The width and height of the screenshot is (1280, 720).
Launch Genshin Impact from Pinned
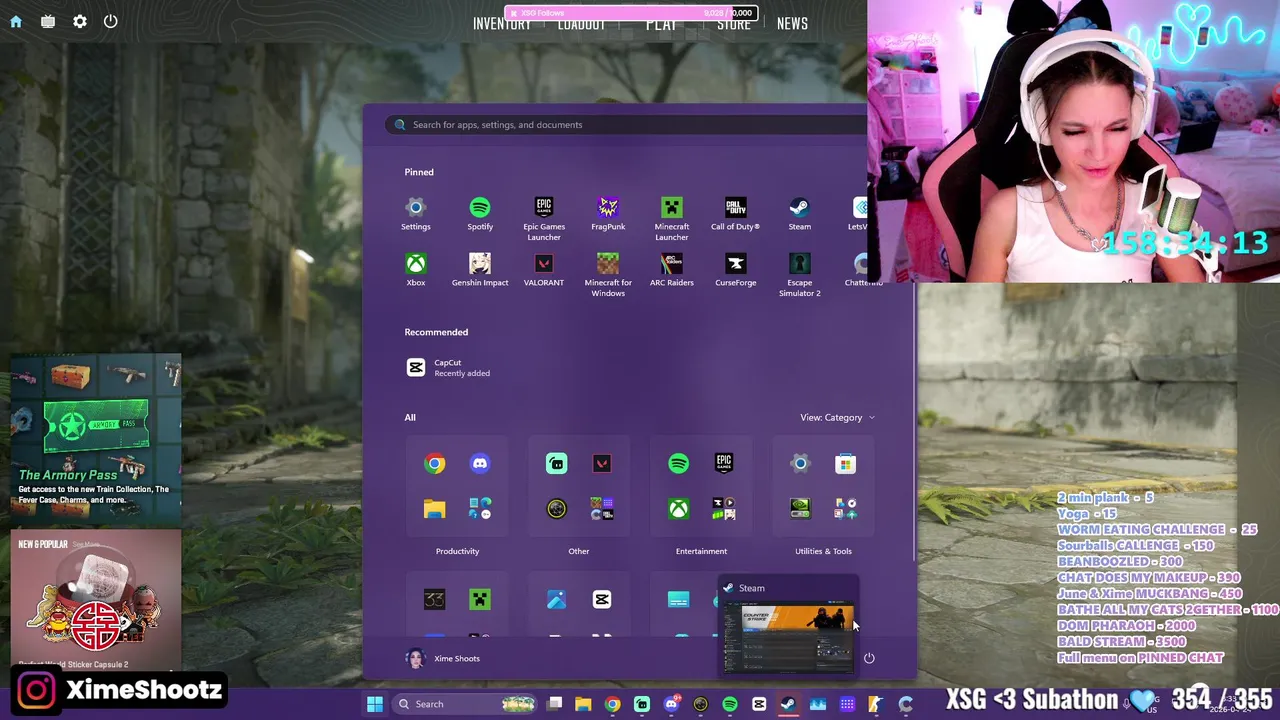click(480, 270)
